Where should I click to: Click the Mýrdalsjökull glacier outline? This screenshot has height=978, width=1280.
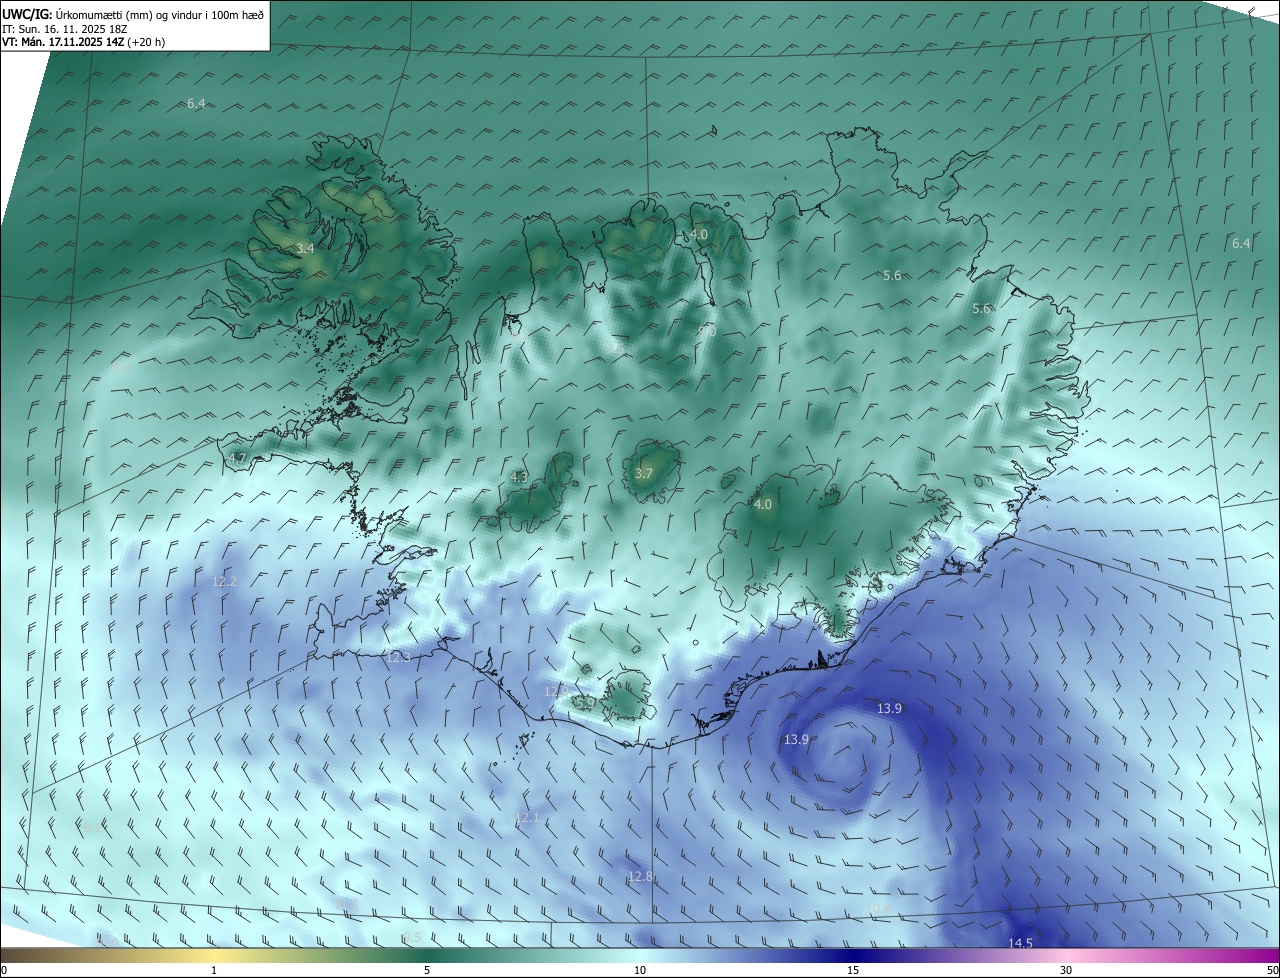[627, 696]
